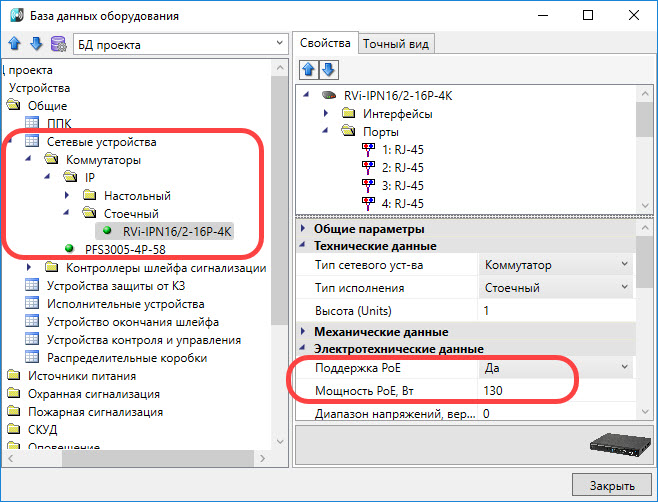Click the blue down arrow in left toolbar
The height and width of the screenshot is (502, 658).
pyautogui.click(x=36, y=43)
